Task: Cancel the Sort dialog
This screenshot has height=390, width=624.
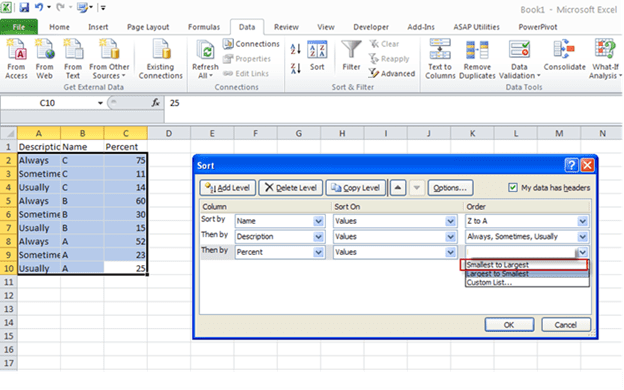Action: [566, 325]
